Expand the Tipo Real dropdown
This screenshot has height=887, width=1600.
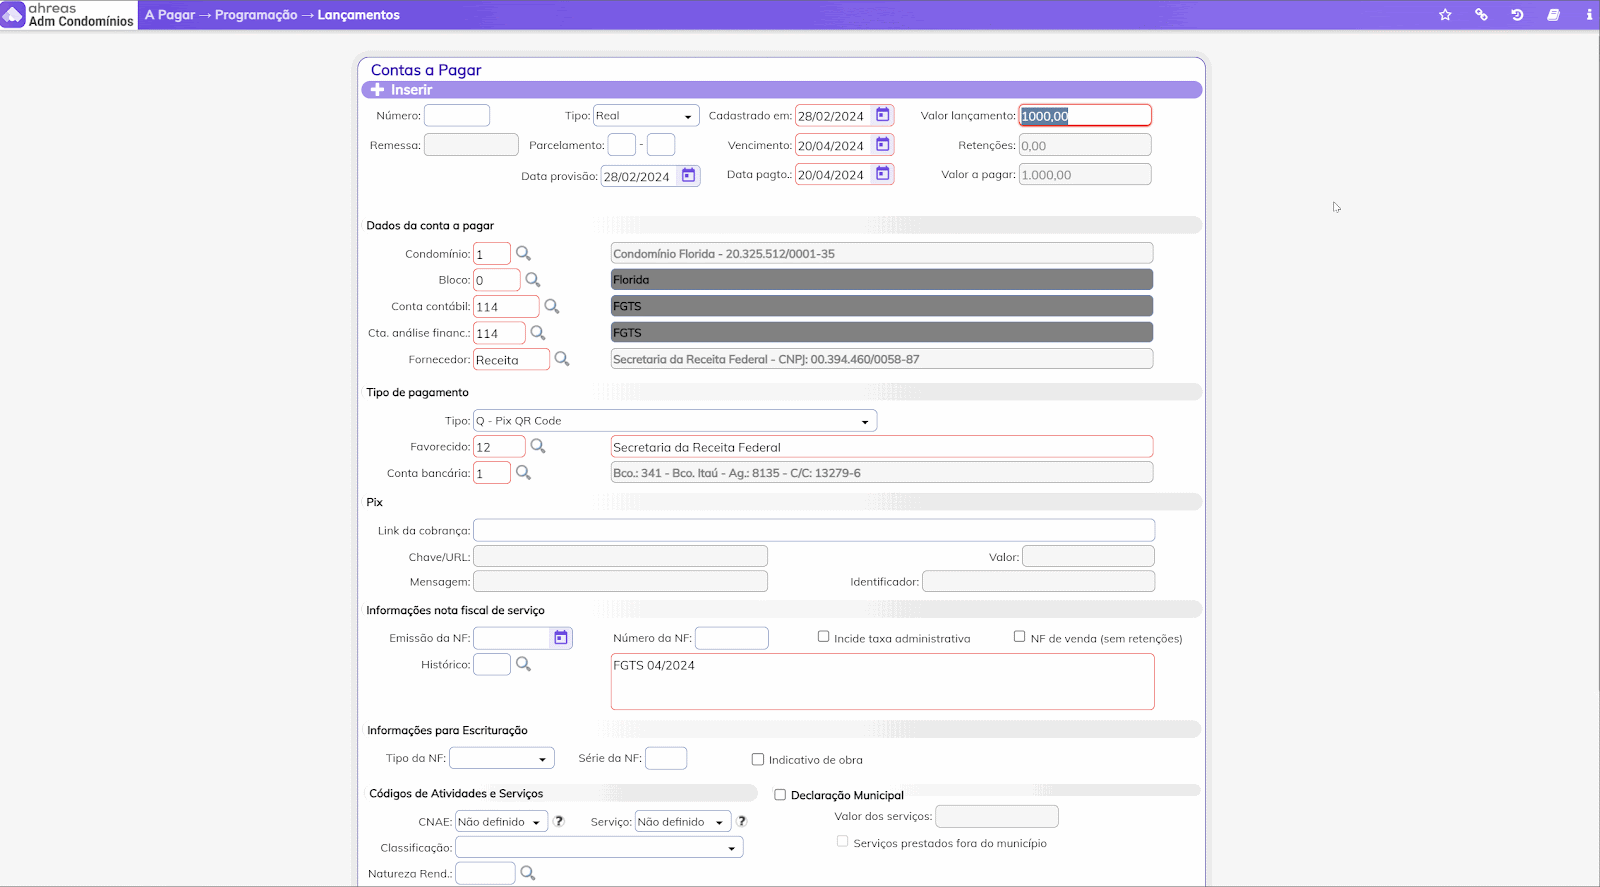(x=646, y=116)
